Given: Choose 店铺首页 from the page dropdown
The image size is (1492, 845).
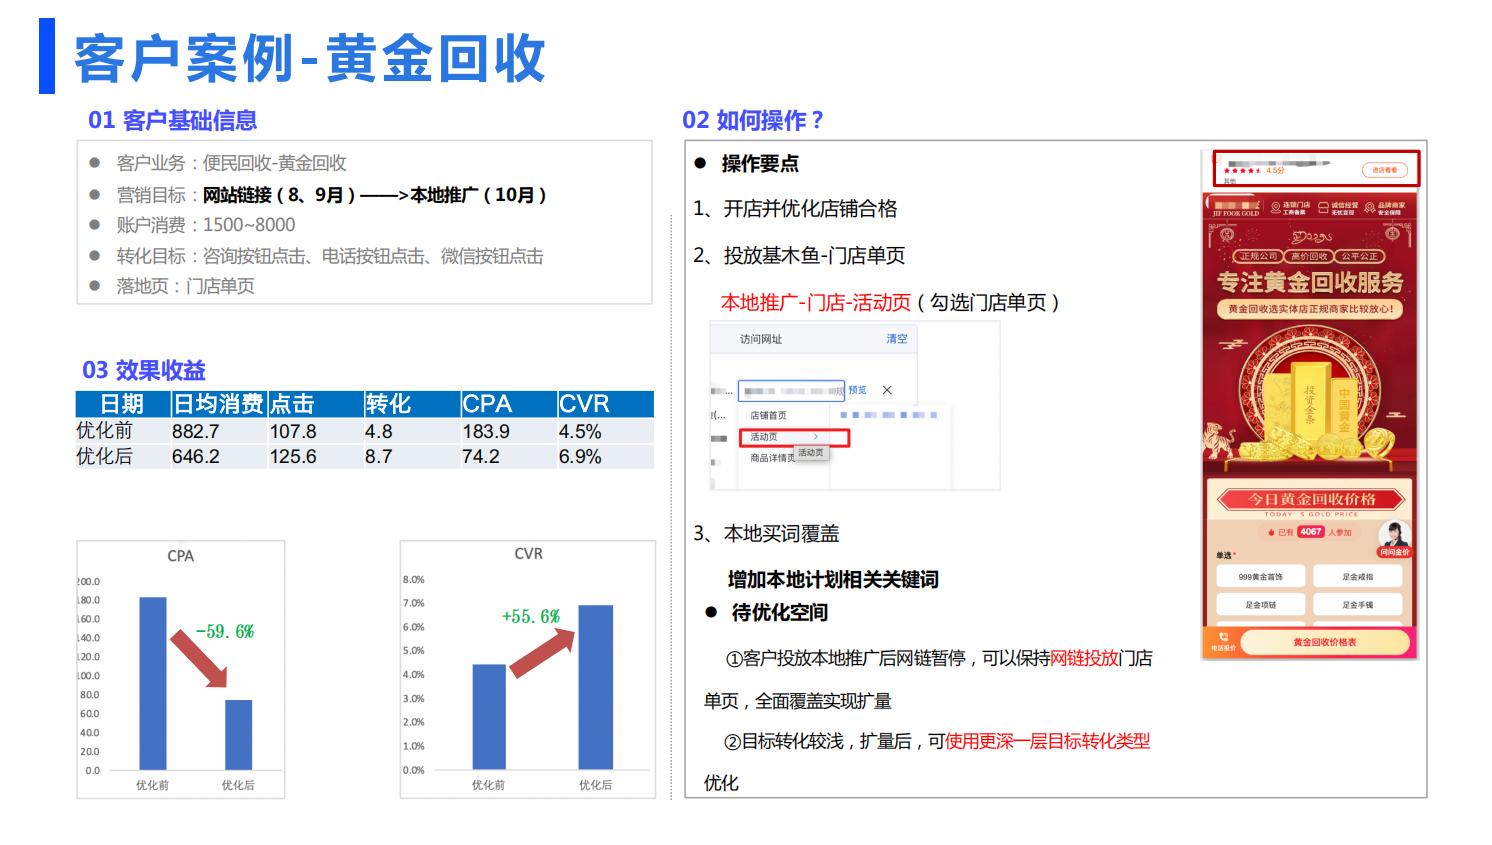Looking at the screenshot, I should coord(769,414).
